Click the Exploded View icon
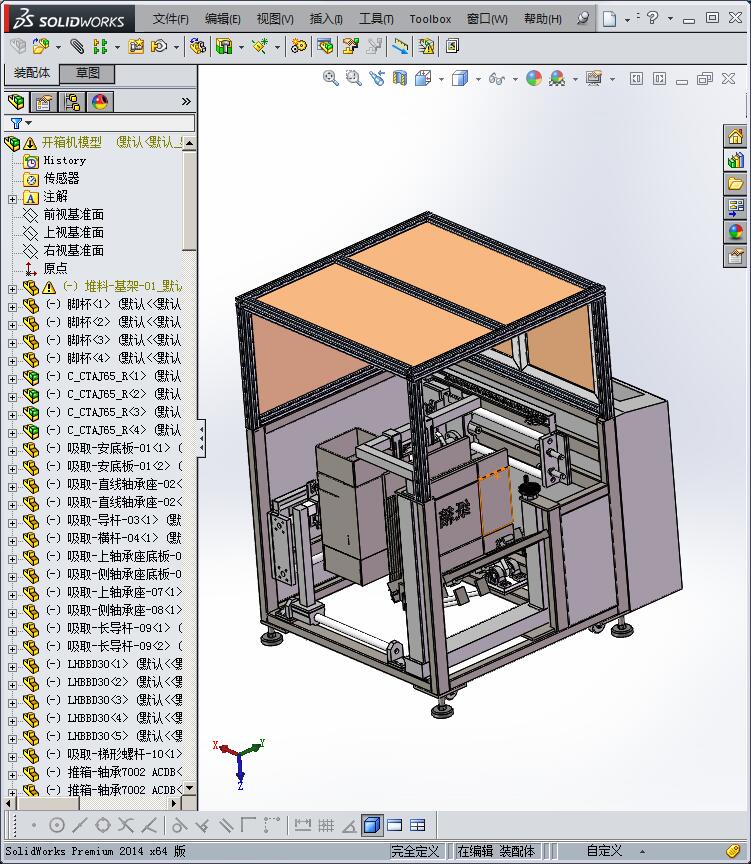 point(350,46)
